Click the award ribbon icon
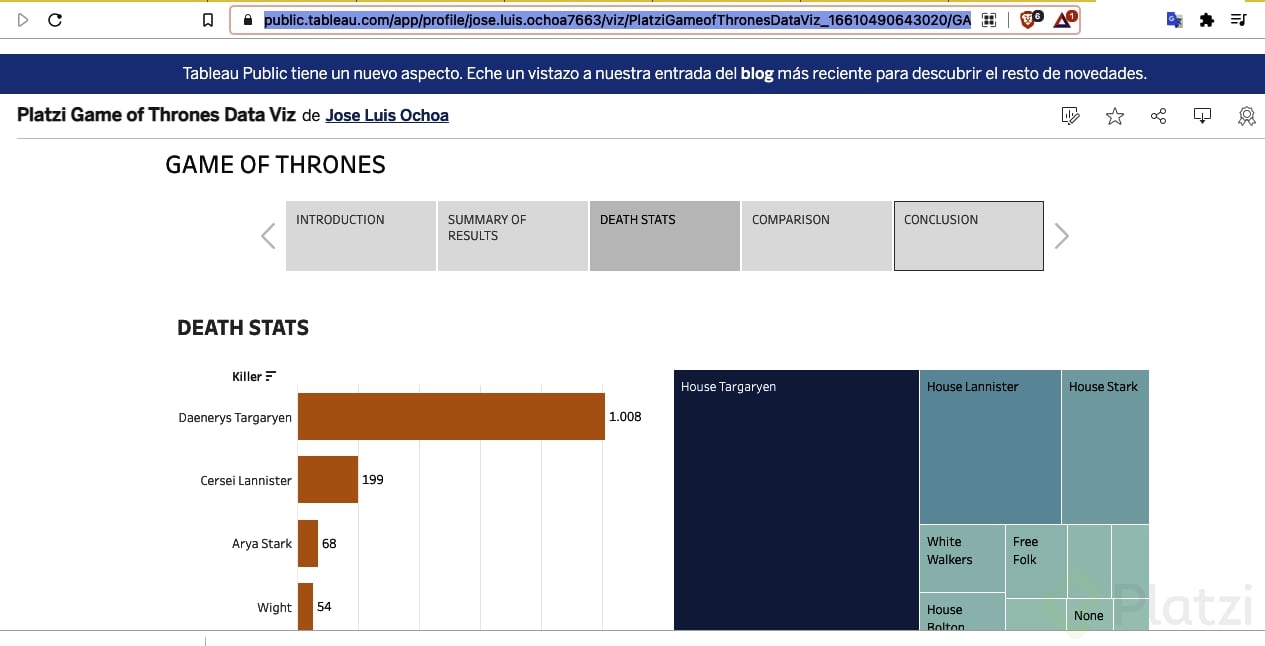Screen dimensions: 1265x646 1246,117
